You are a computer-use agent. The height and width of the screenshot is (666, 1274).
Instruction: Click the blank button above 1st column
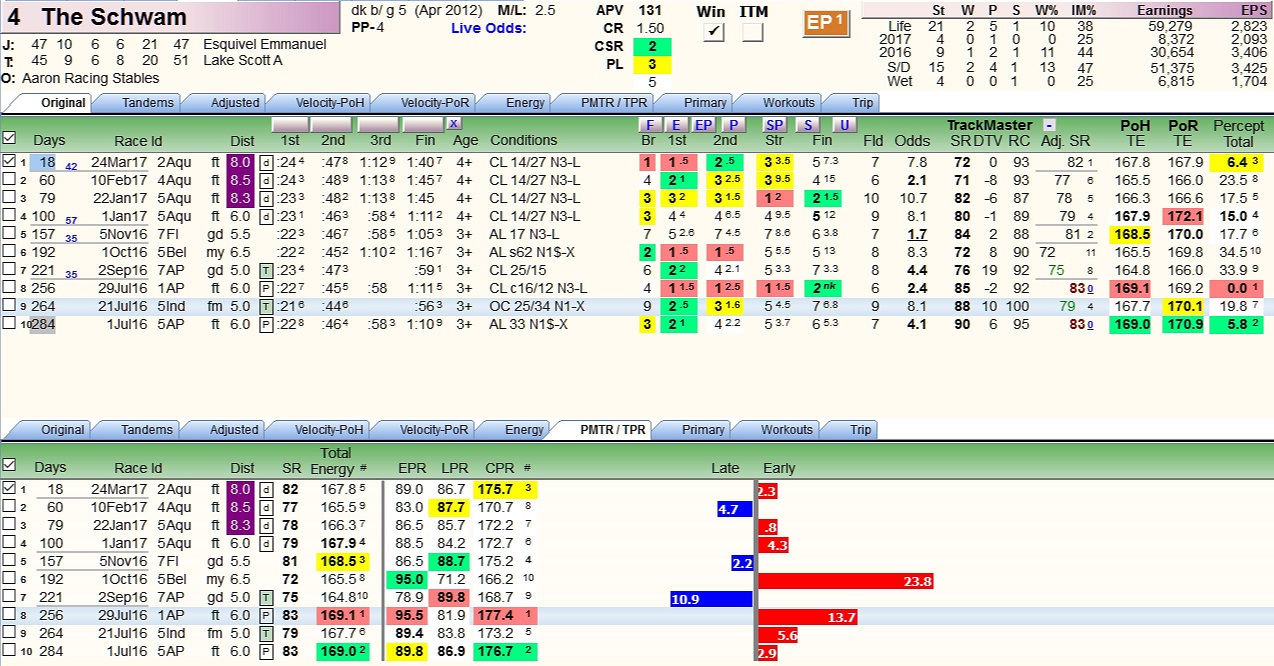point(289,124)
